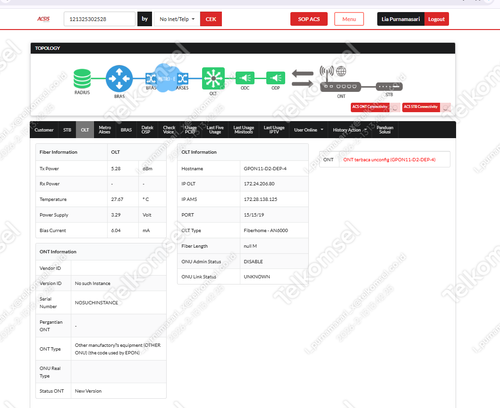Open the BRAS tab
500x408 pixels.
coord(126,130)
